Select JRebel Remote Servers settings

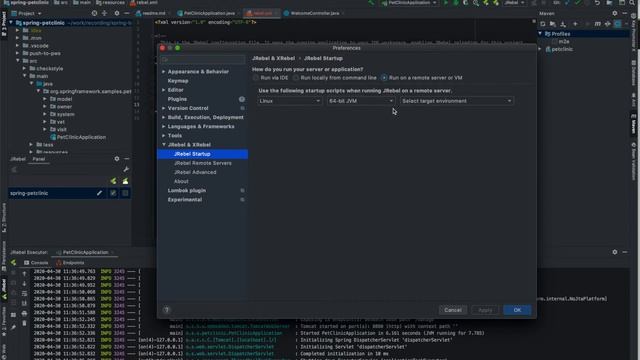tap(203, 163)
